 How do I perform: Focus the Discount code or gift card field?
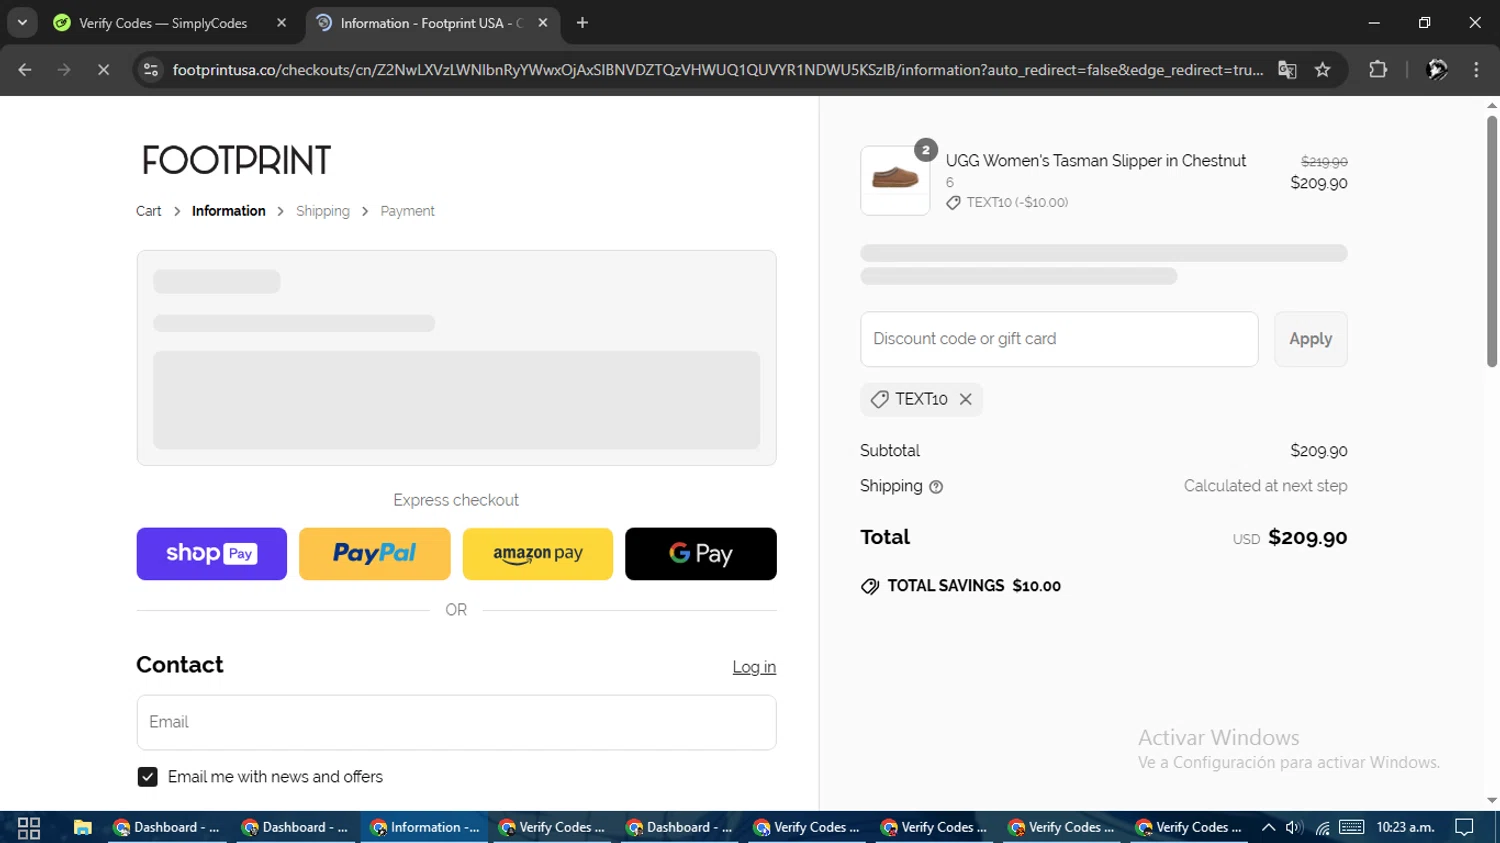[x=1059, y=339]
